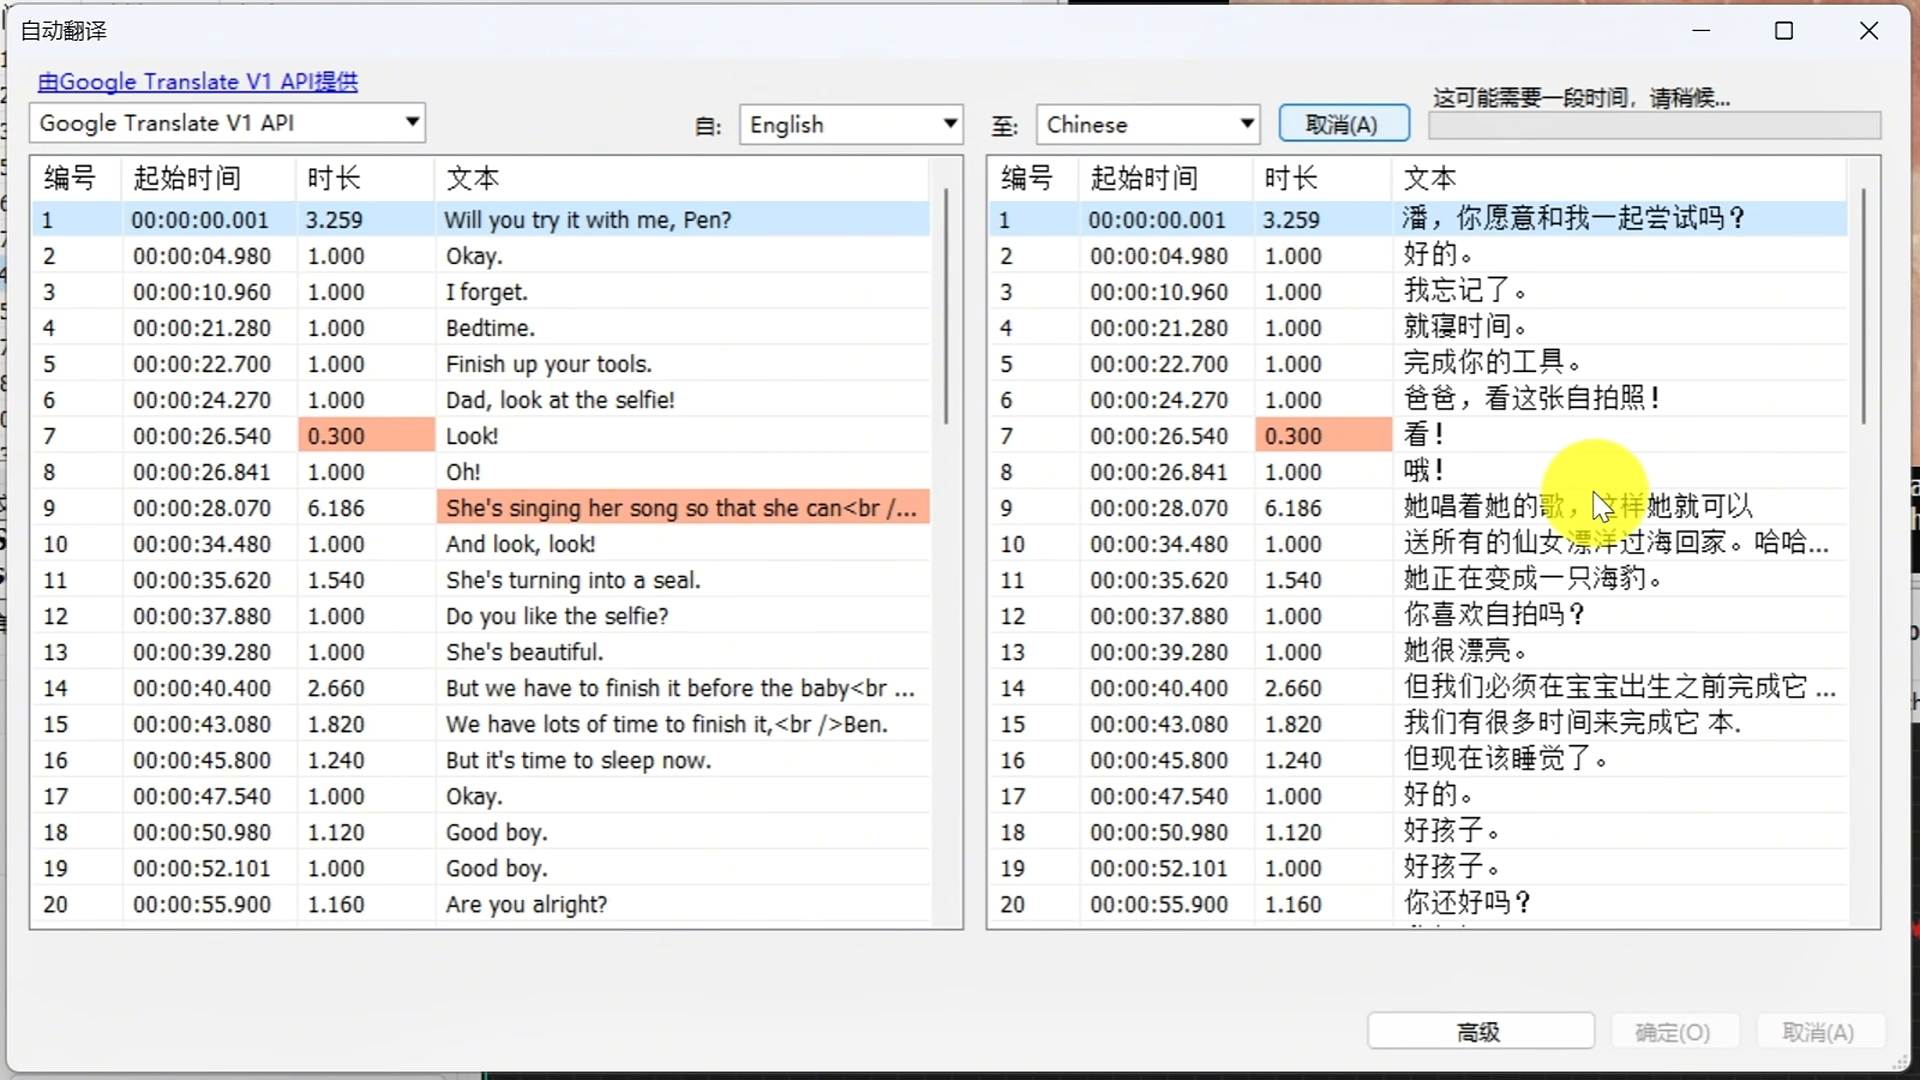Image resolution: width=1920 pixels, height=1080 pixels.
Task: Click the translation progress bar
Action: click(1654, 126)
